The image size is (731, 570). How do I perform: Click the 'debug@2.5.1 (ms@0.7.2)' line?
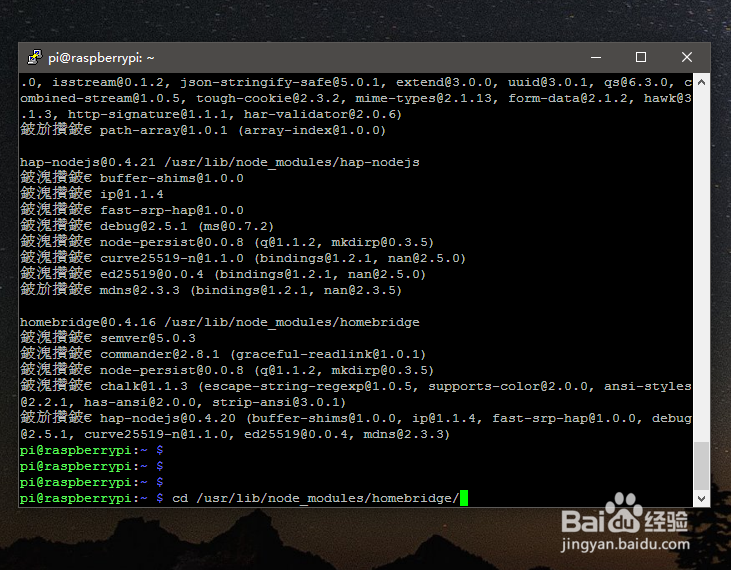(x=186, y=226)
